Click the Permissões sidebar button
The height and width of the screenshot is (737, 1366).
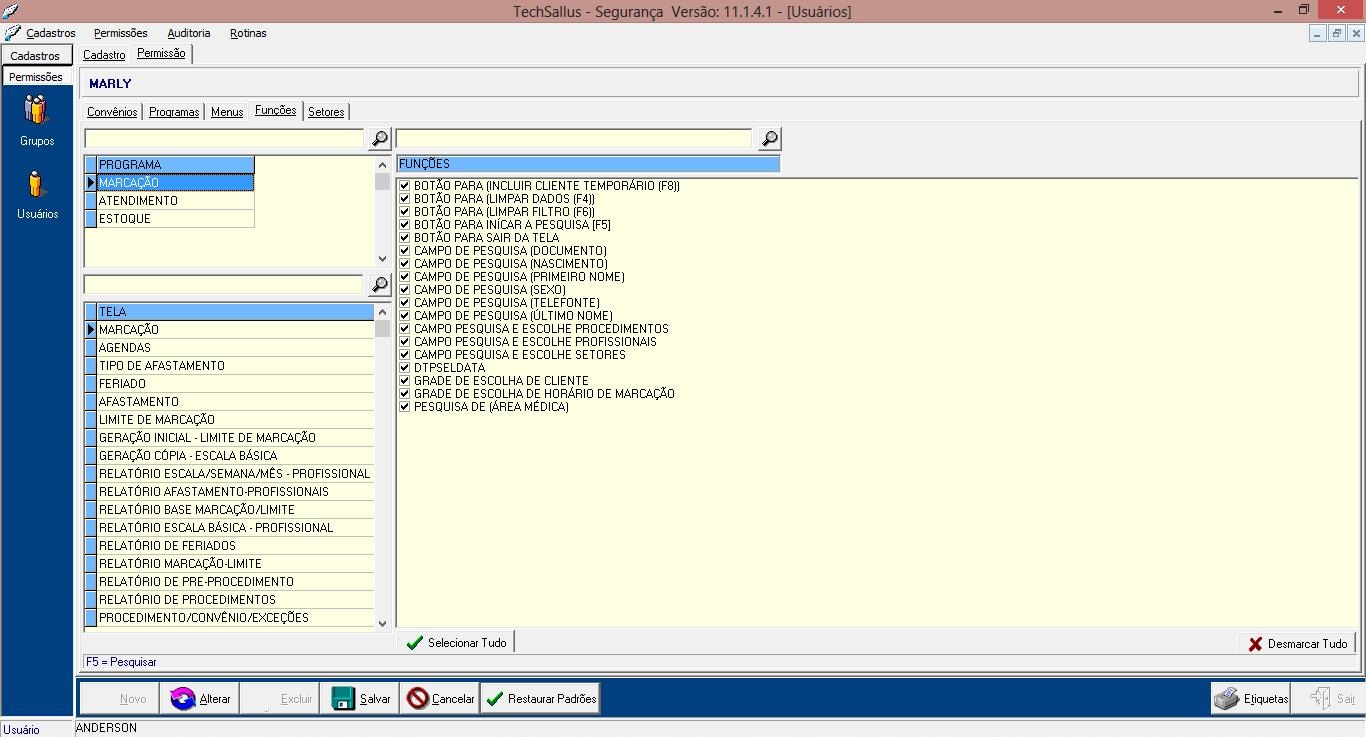tap(35, 77)
